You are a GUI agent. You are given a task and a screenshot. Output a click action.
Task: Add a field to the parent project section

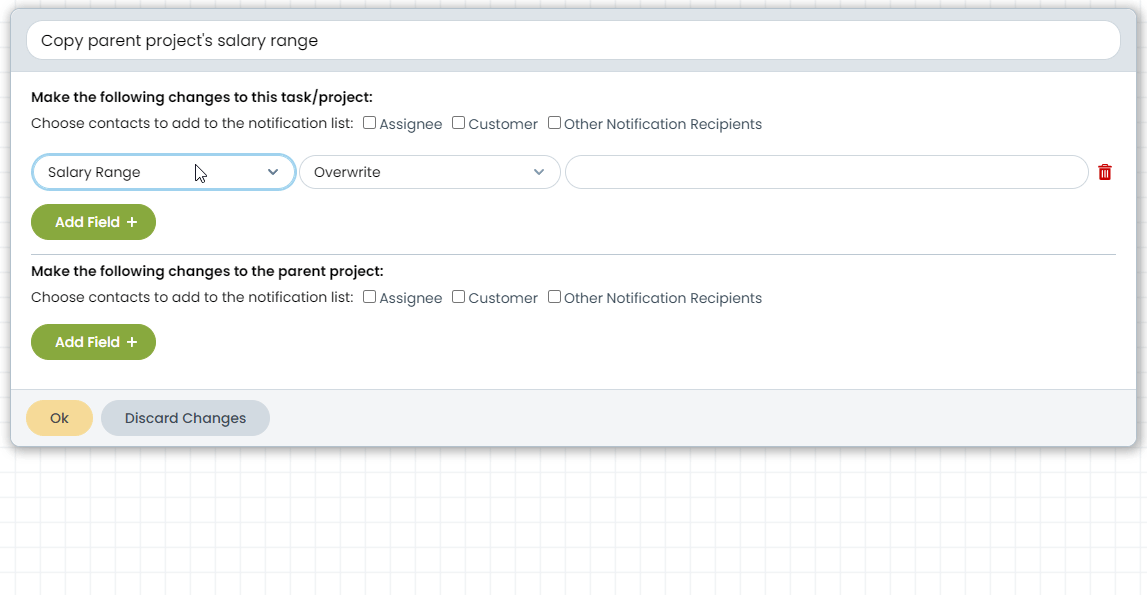pyautogui.click(x=94, y=342)
